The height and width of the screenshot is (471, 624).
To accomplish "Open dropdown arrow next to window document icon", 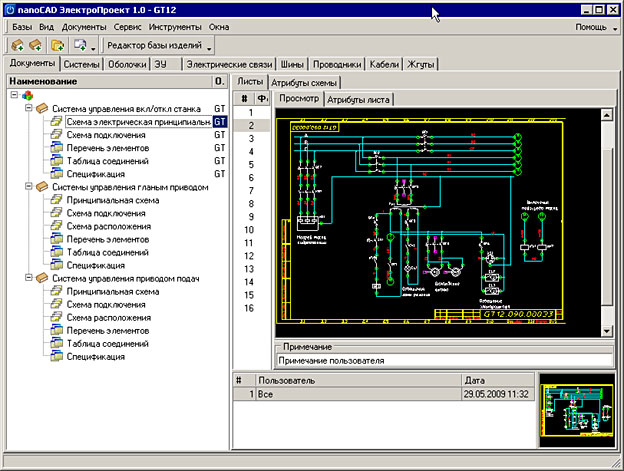I will point(93,49).
